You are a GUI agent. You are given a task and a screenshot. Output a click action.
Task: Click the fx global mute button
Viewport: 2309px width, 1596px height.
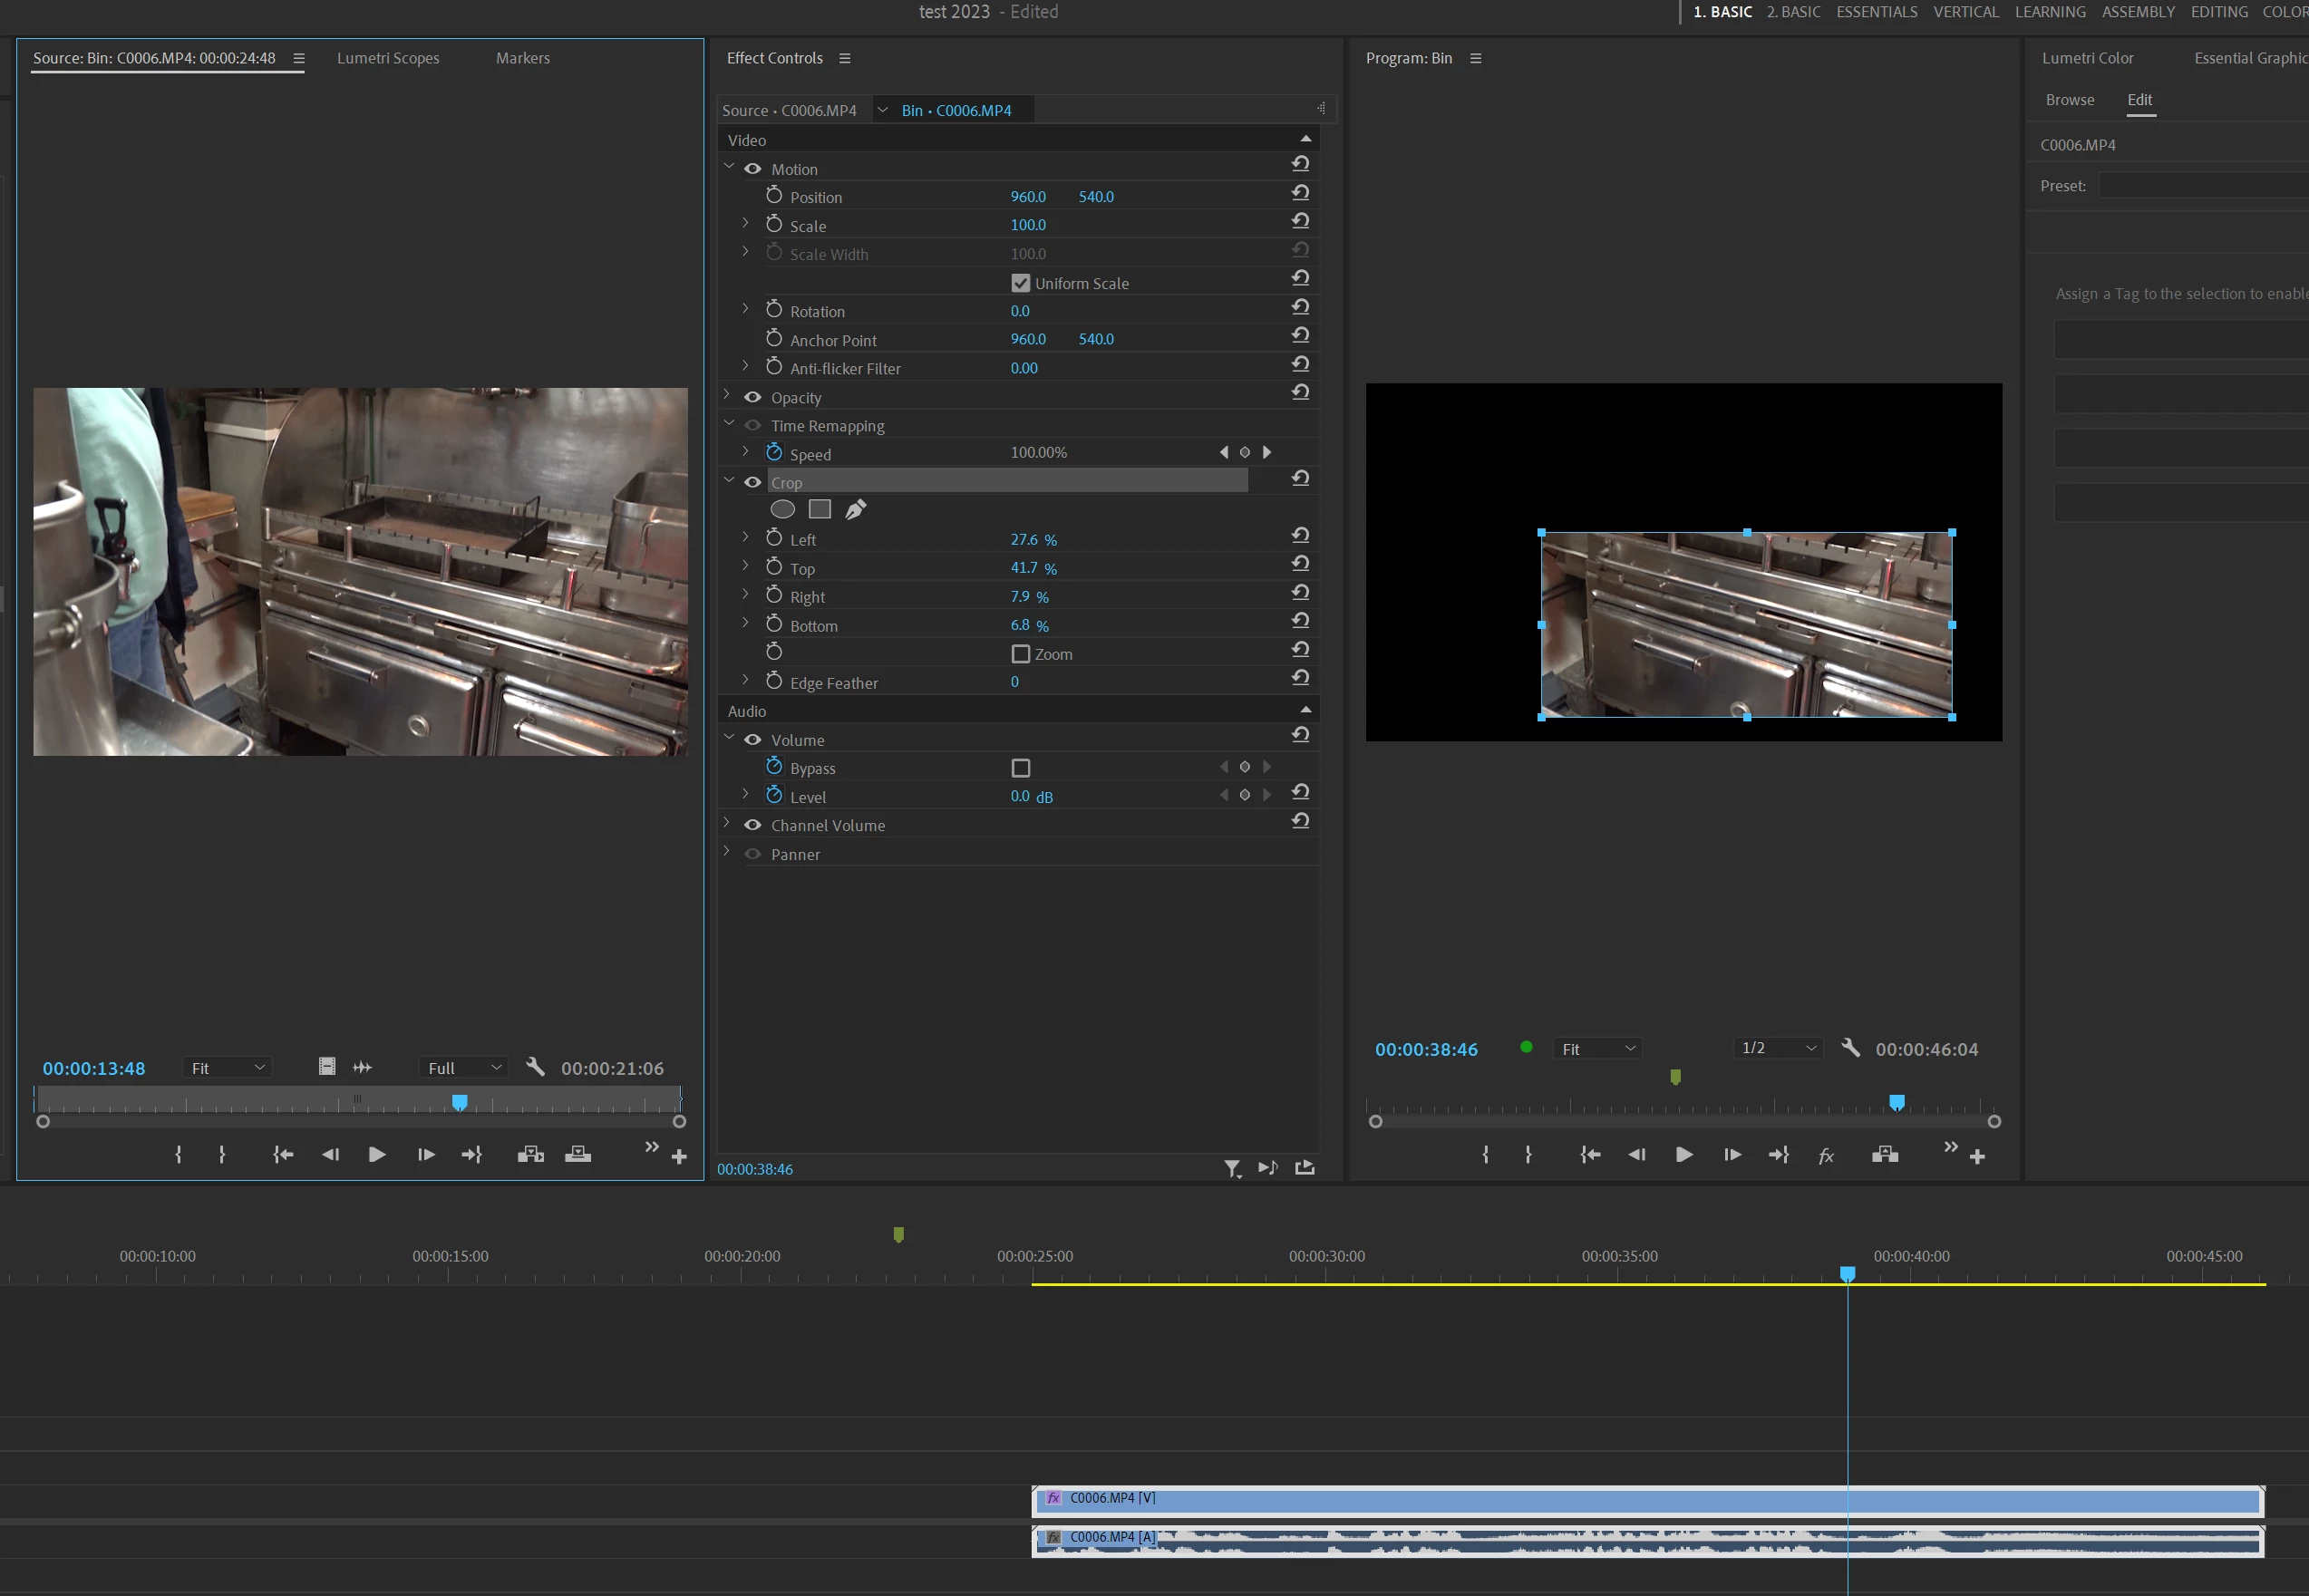[x=1826, y=1156]
